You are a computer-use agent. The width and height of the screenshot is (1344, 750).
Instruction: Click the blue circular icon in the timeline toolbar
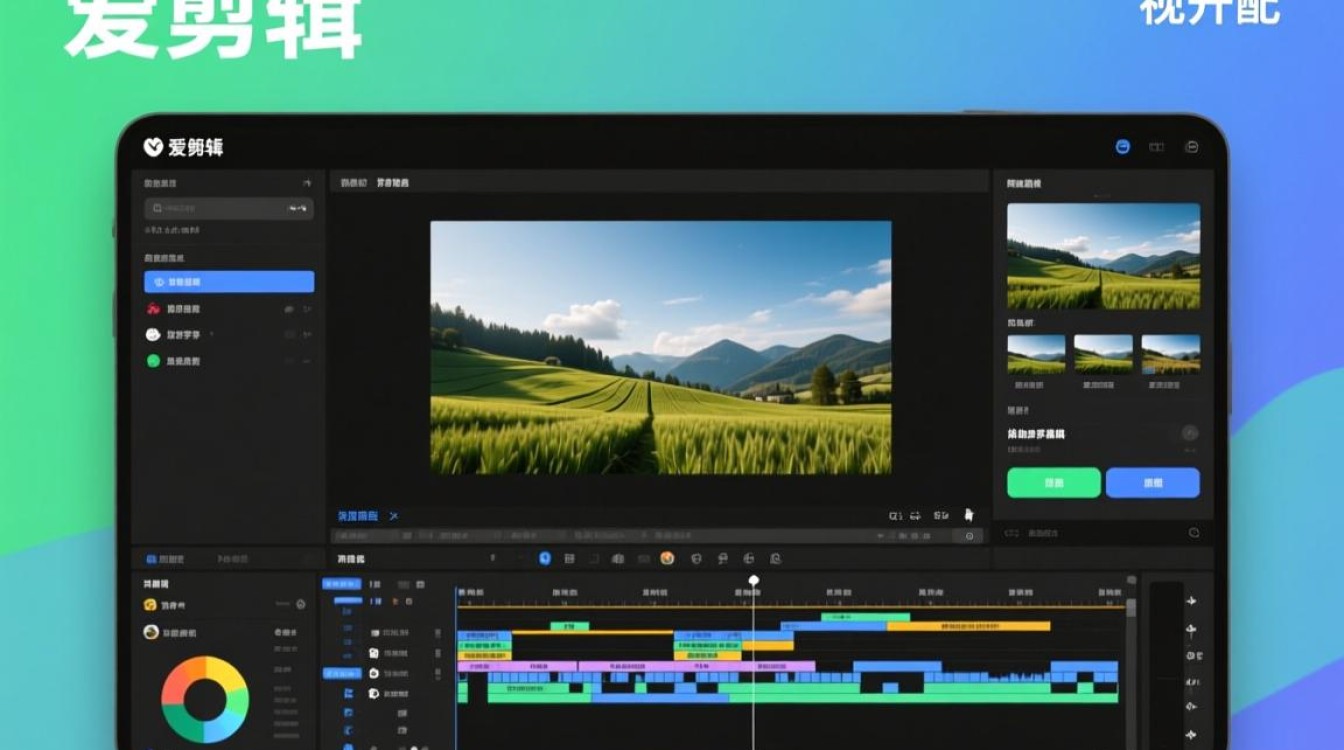pos(545,558)
